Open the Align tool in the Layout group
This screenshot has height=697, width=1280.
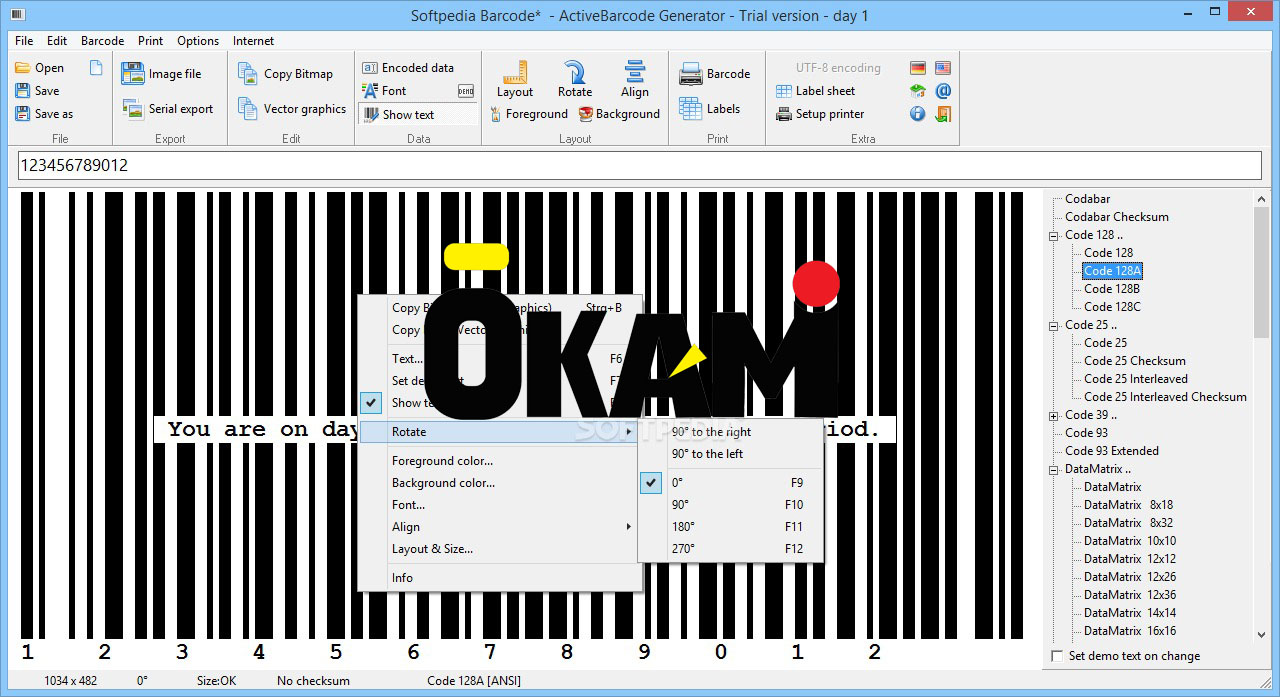click(635, 81)
